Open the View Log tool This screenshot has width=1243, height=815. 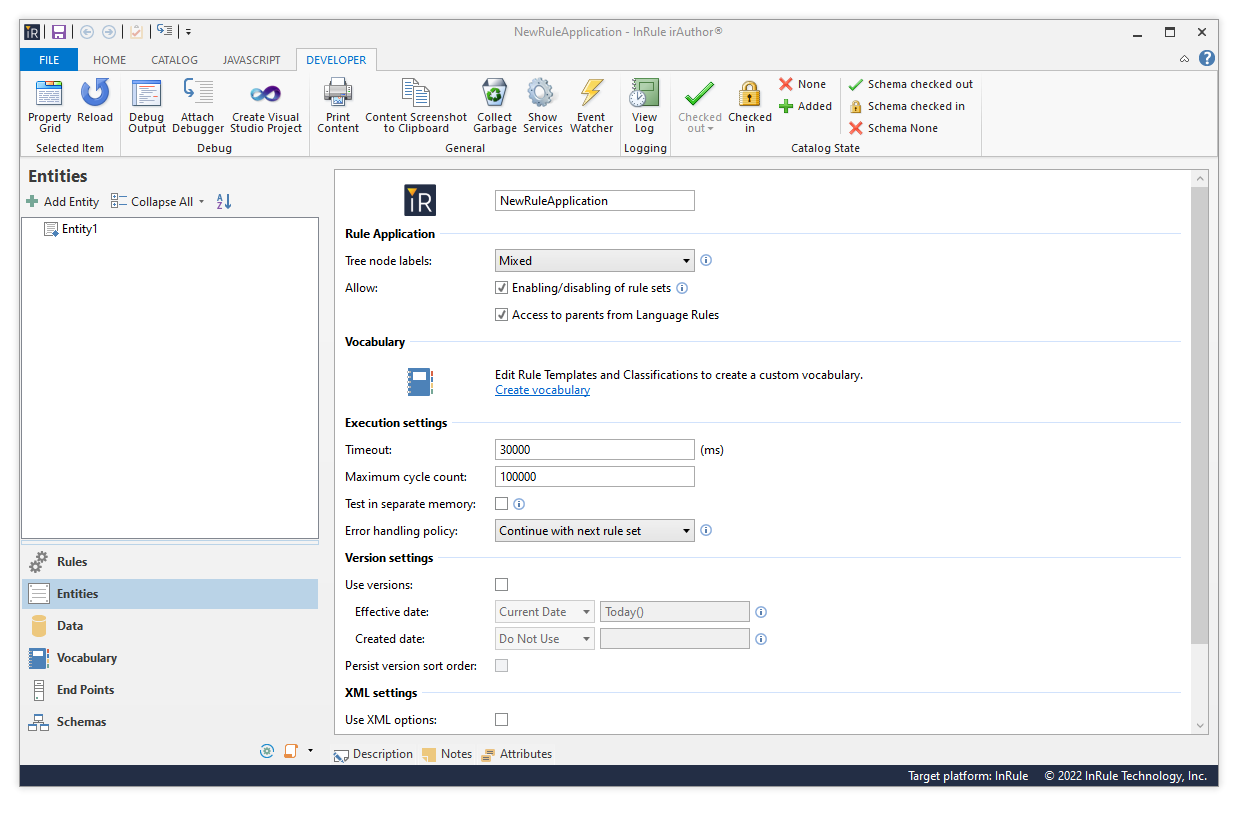click(x=644, y=106)
